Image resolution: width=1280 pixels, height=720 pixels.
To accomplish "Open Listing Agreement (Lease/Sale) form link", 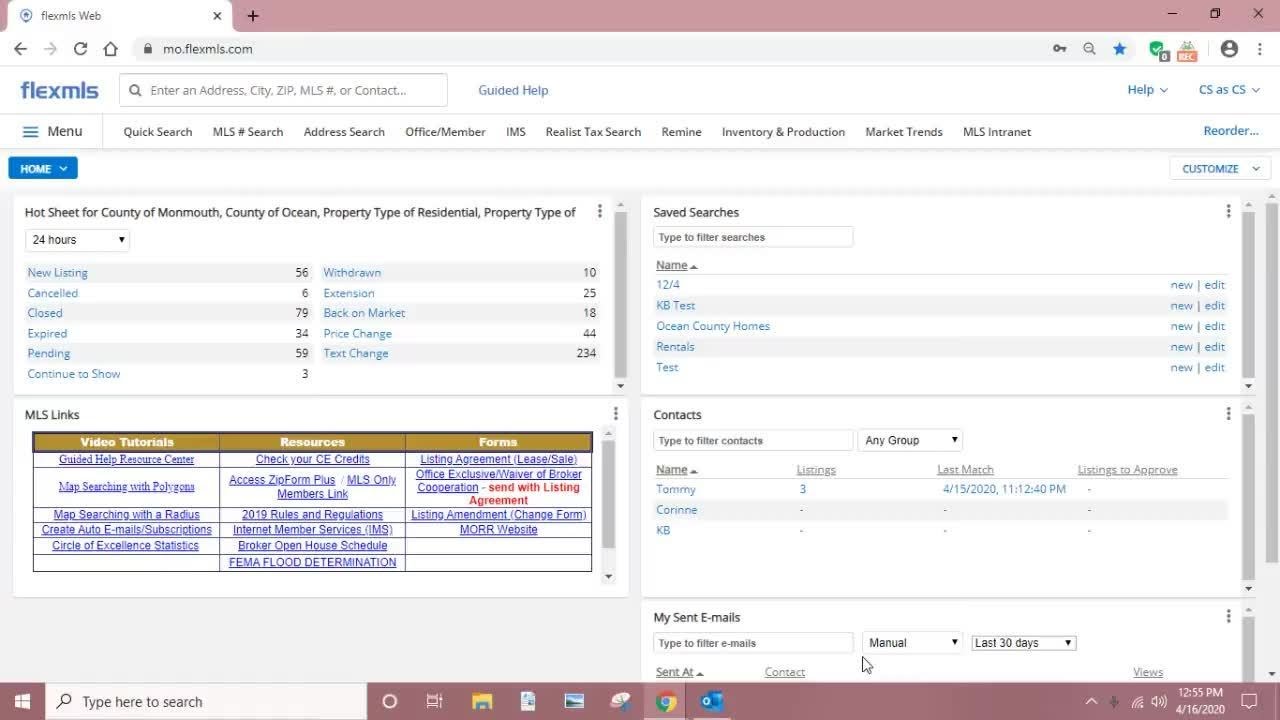I will tap(498, 460).
